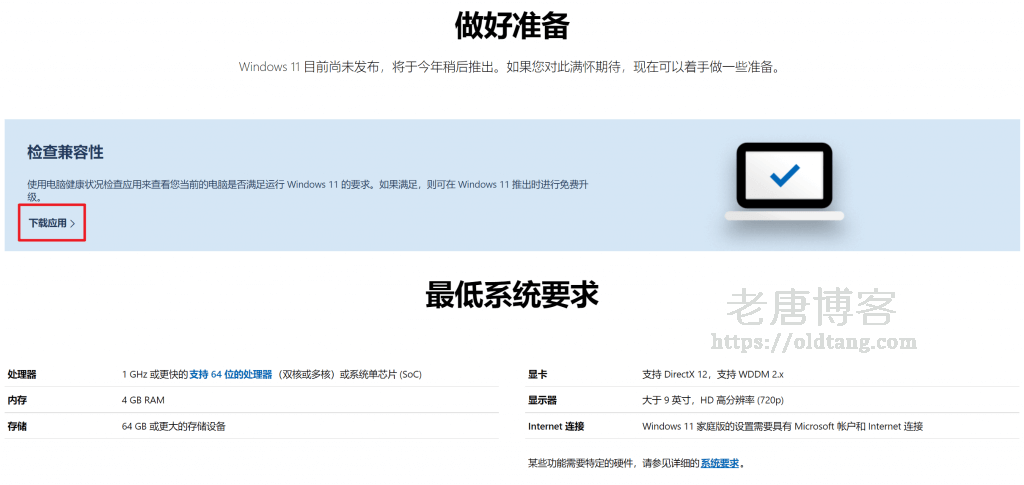Select the Internet 连接 row label
This screenshot has width=1024, height=485.
coord(556,426)
